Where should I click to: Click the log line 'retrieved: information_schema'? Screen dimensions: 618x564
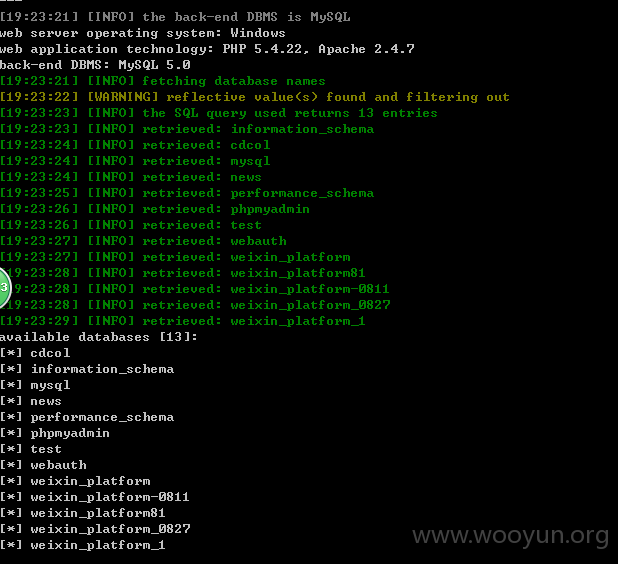pyautogui.click(x=187, y=129)
